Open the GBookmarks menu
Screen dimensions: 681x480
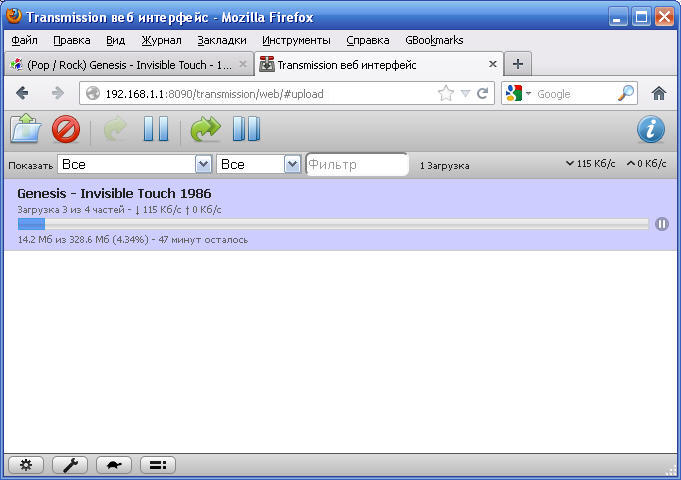tap(434, 40)
